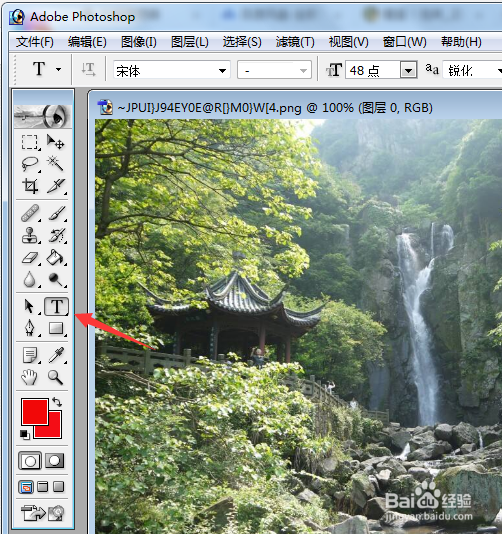Screen dimensions: 502x534
Task: Select the Clone Stamp tool
Action: (30, 236)
